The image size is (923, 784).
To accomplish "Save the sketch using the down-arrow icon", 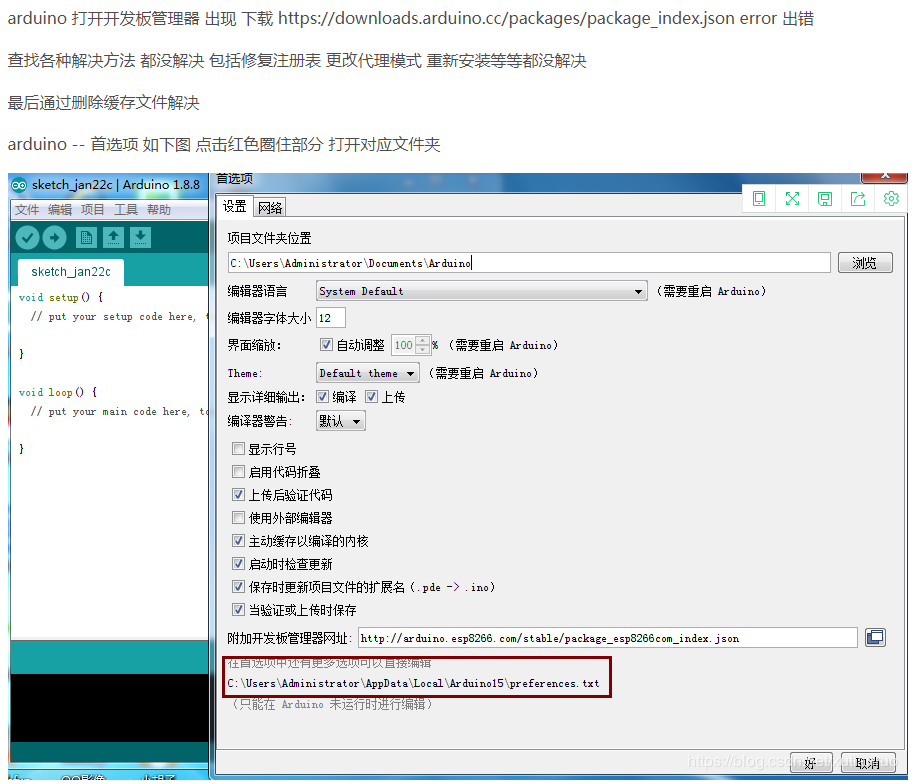I will point(140,237).
